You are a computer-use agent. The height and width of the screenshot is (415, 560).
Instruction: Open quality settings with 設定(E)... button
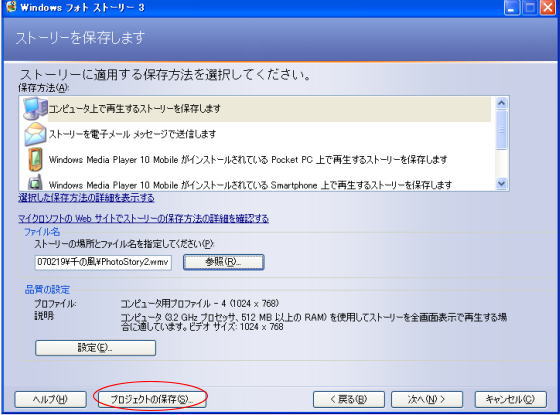click(x=95, y=348)
